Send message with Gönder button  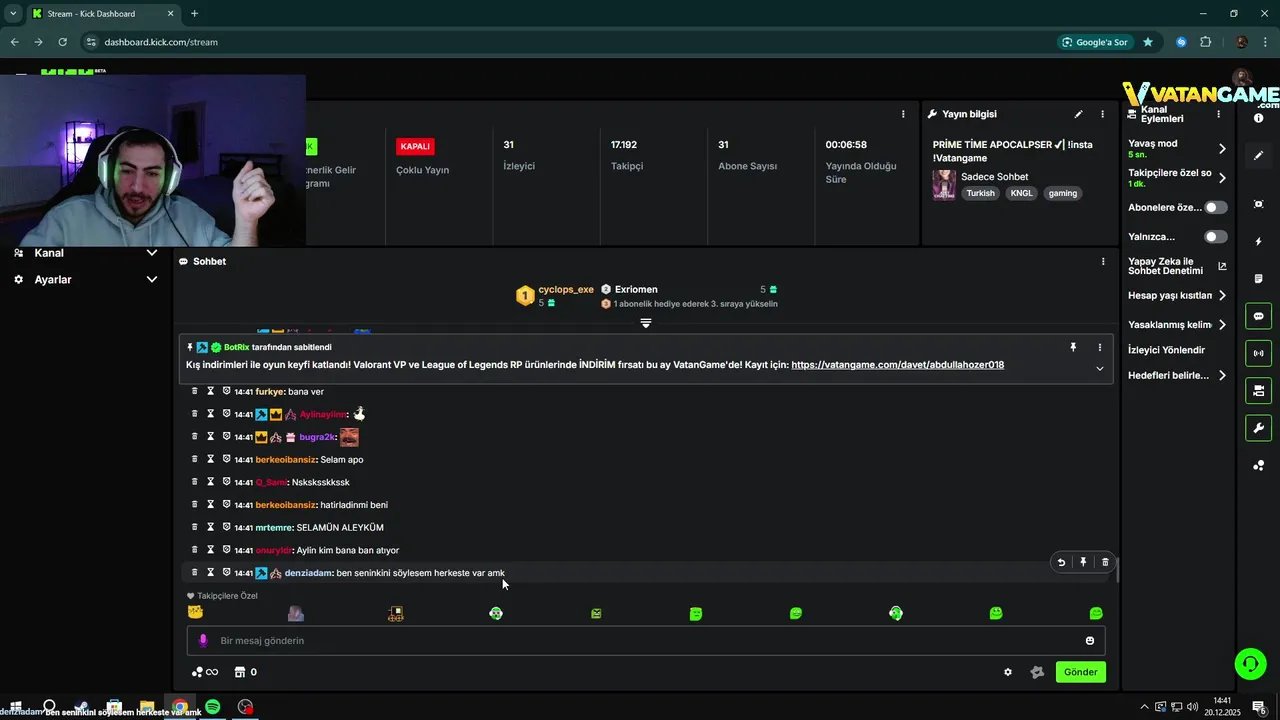pyautogui.click(x=1081, y=672)
